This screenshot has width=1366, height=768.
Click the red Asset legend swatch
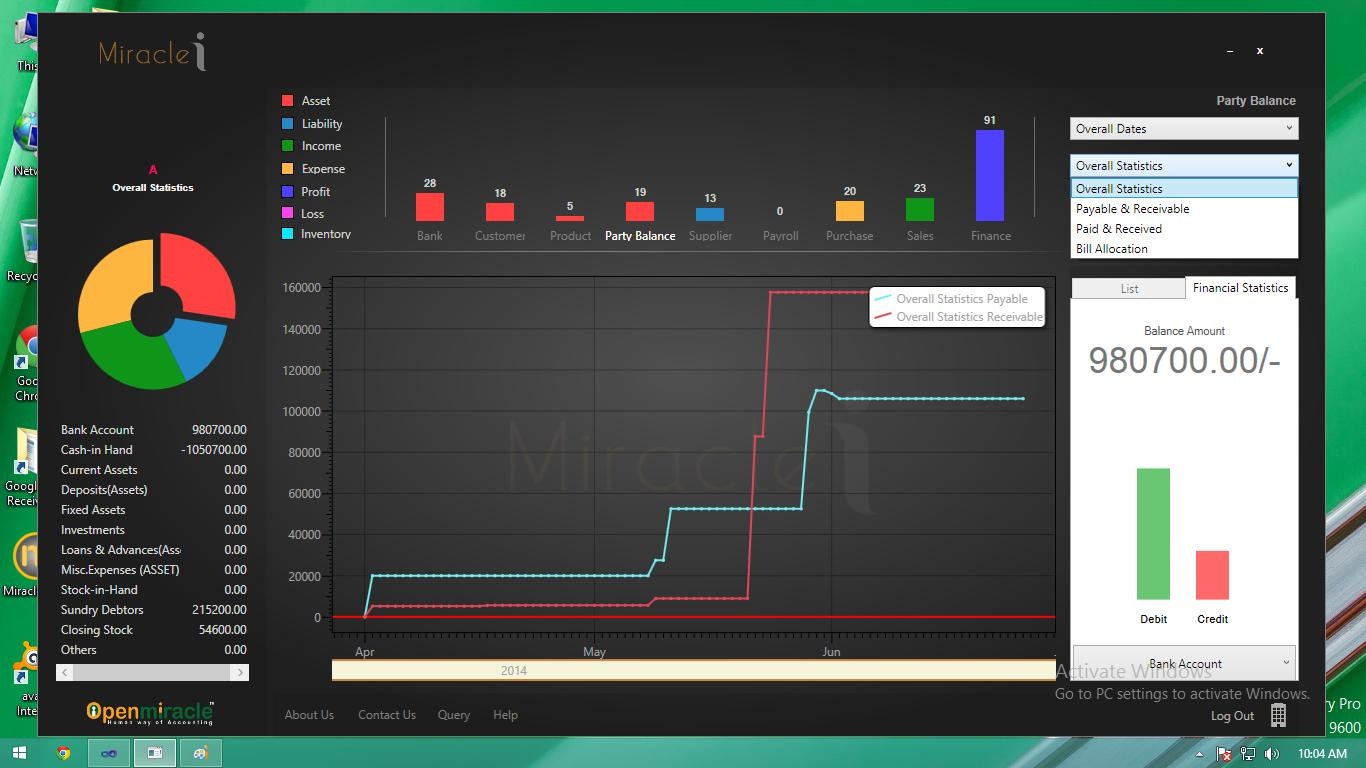click(287, 101)
